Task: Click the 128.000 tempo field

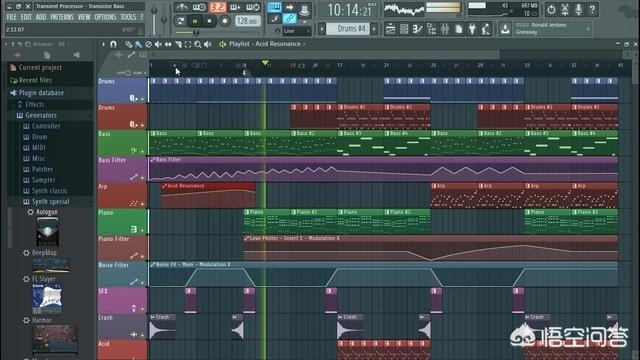Action: pos(248,21)
